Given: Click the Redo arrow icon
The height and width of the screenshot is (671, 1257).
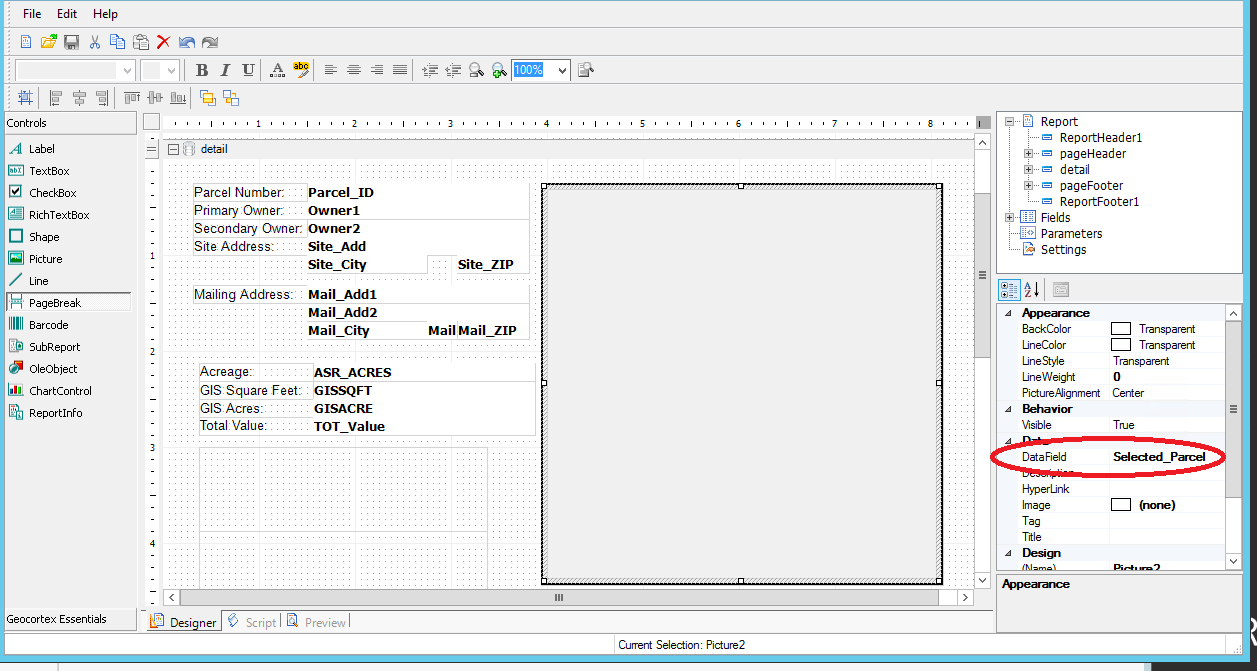Looking at the screenshot, I should tap(210, 42).
